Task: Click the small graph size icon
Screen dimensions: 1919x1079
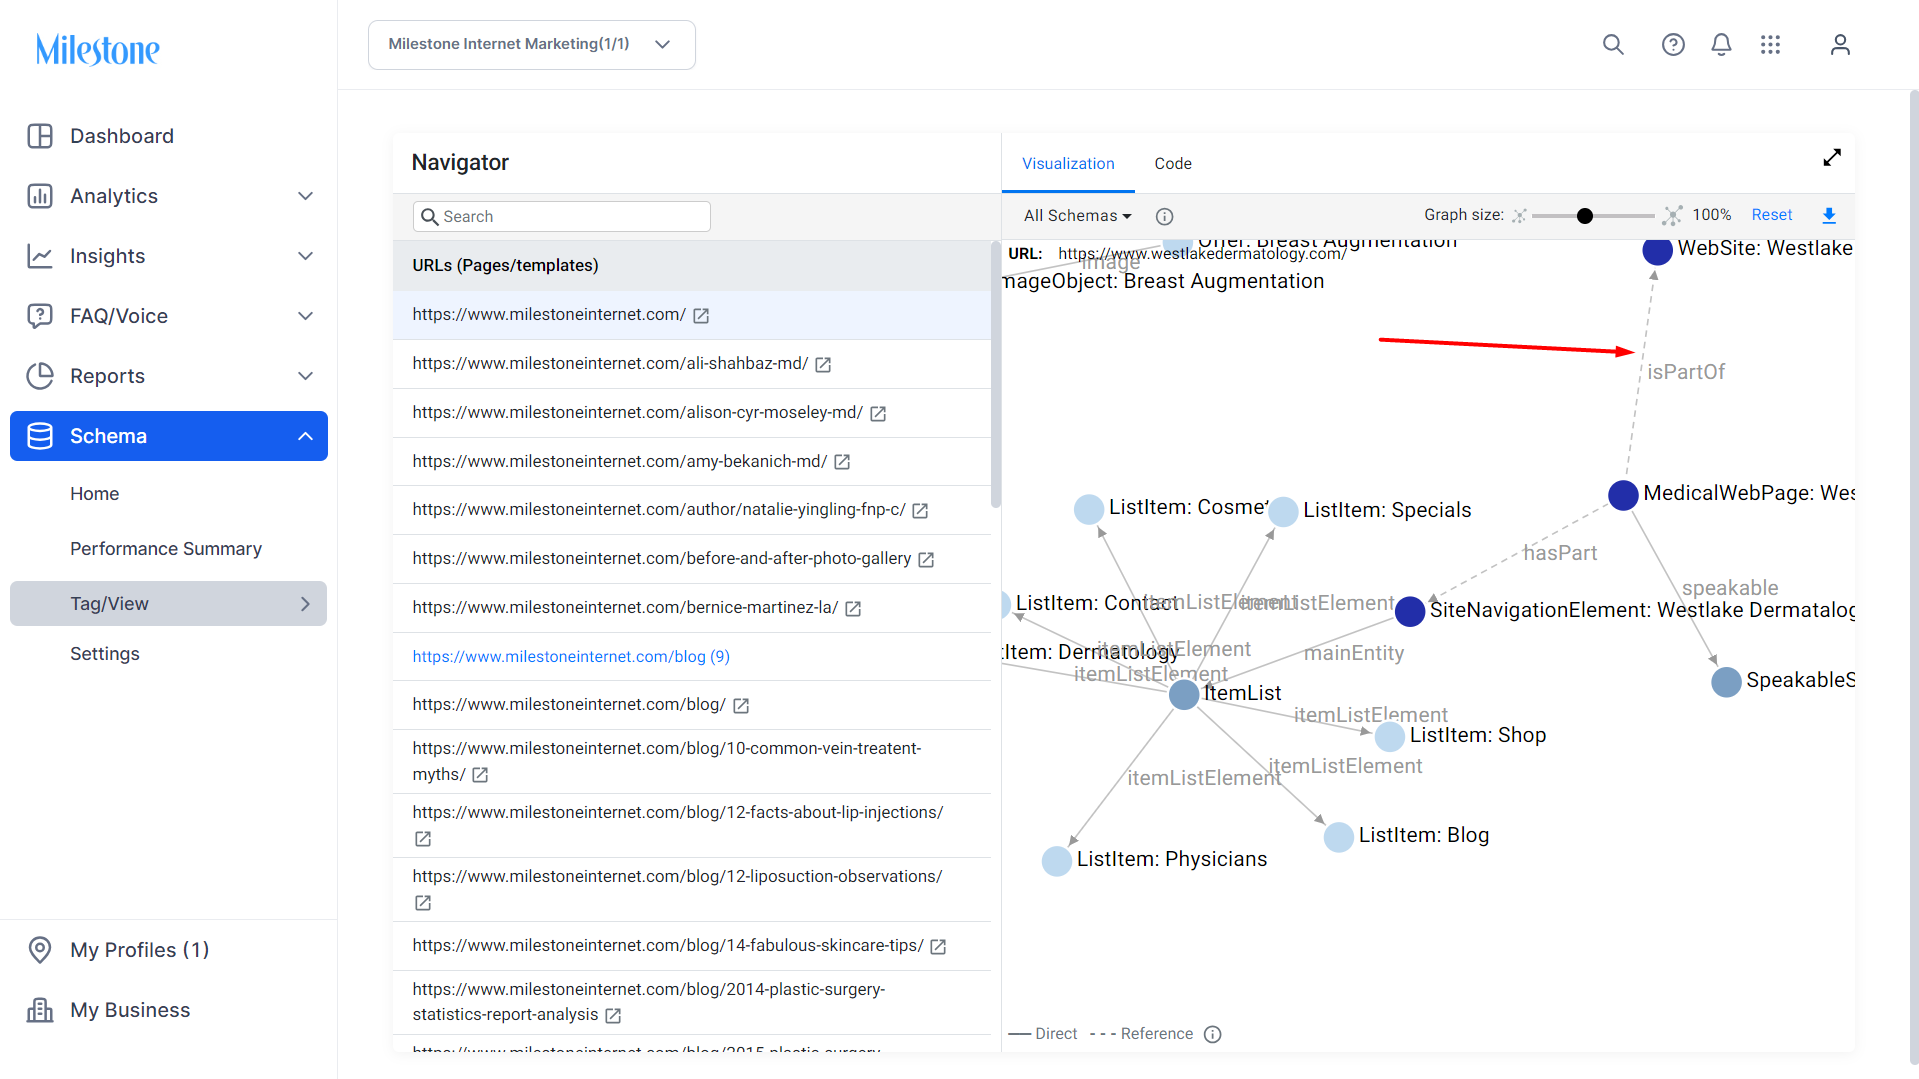Action: (x=1519, y=216)
